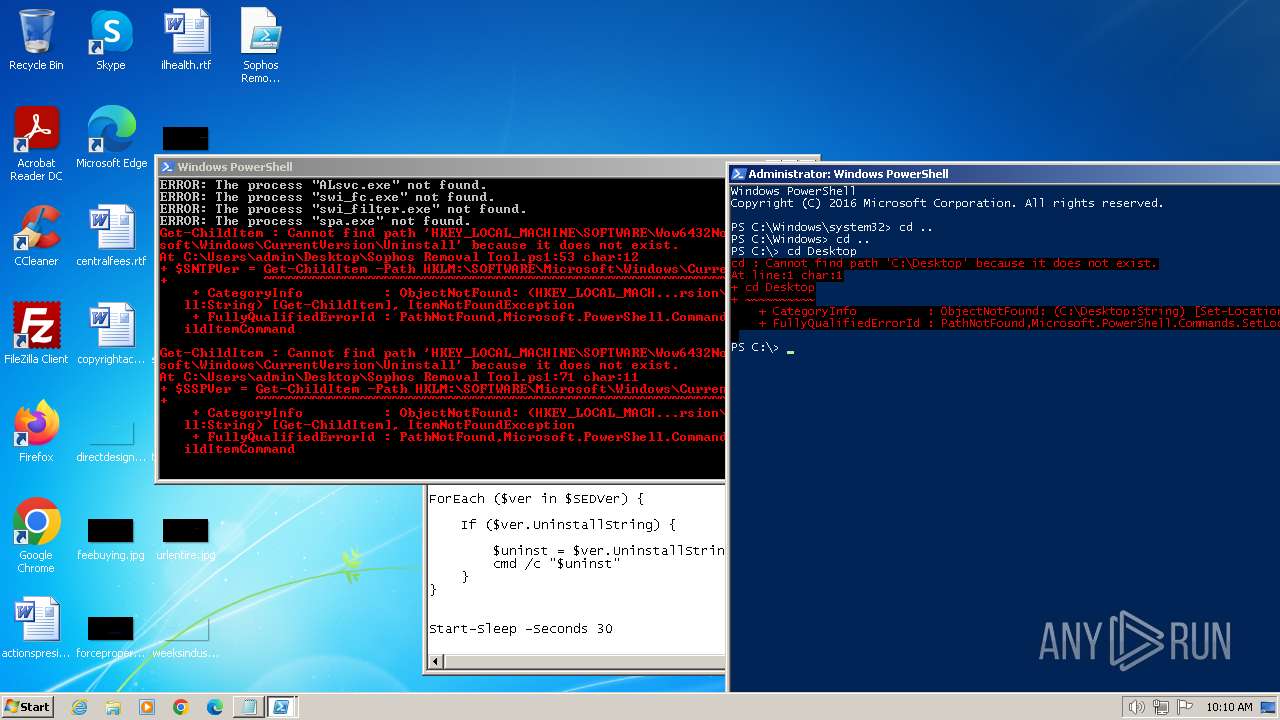
Task: Click the 'If ($ver.UninstallString) {' line
Action: (x=568, y=524)
